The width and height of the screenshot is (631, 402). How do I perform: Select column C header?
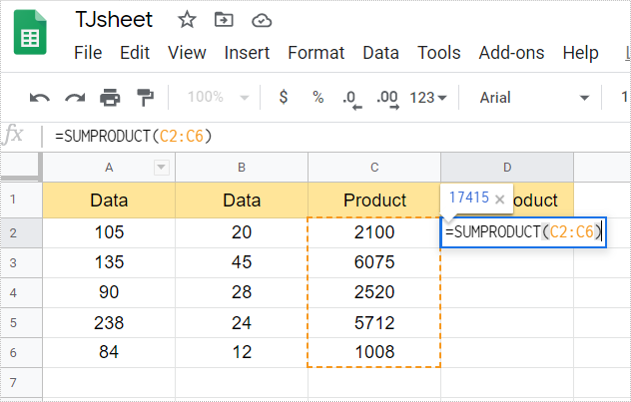click(x=374, y=167)
